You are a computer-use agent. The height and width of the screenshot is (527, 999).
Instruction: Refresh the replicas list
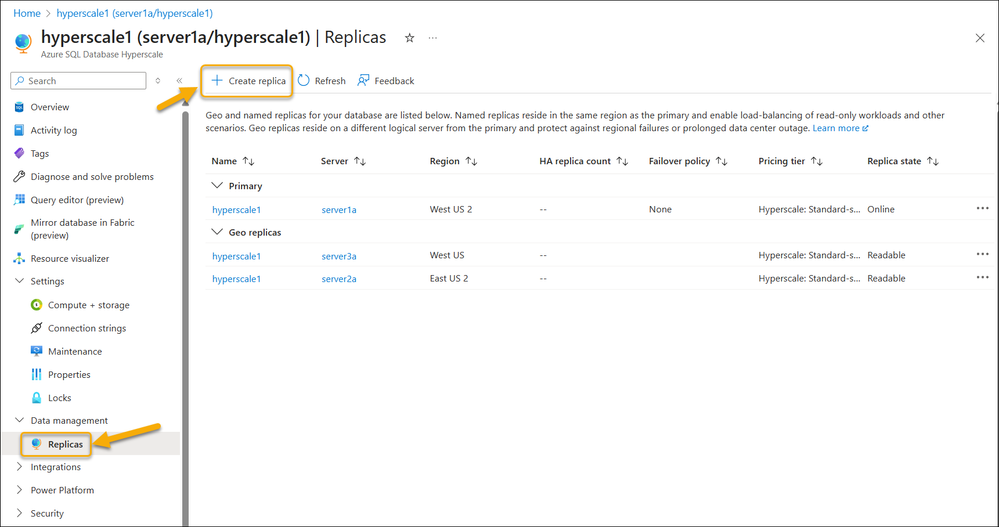322,81
